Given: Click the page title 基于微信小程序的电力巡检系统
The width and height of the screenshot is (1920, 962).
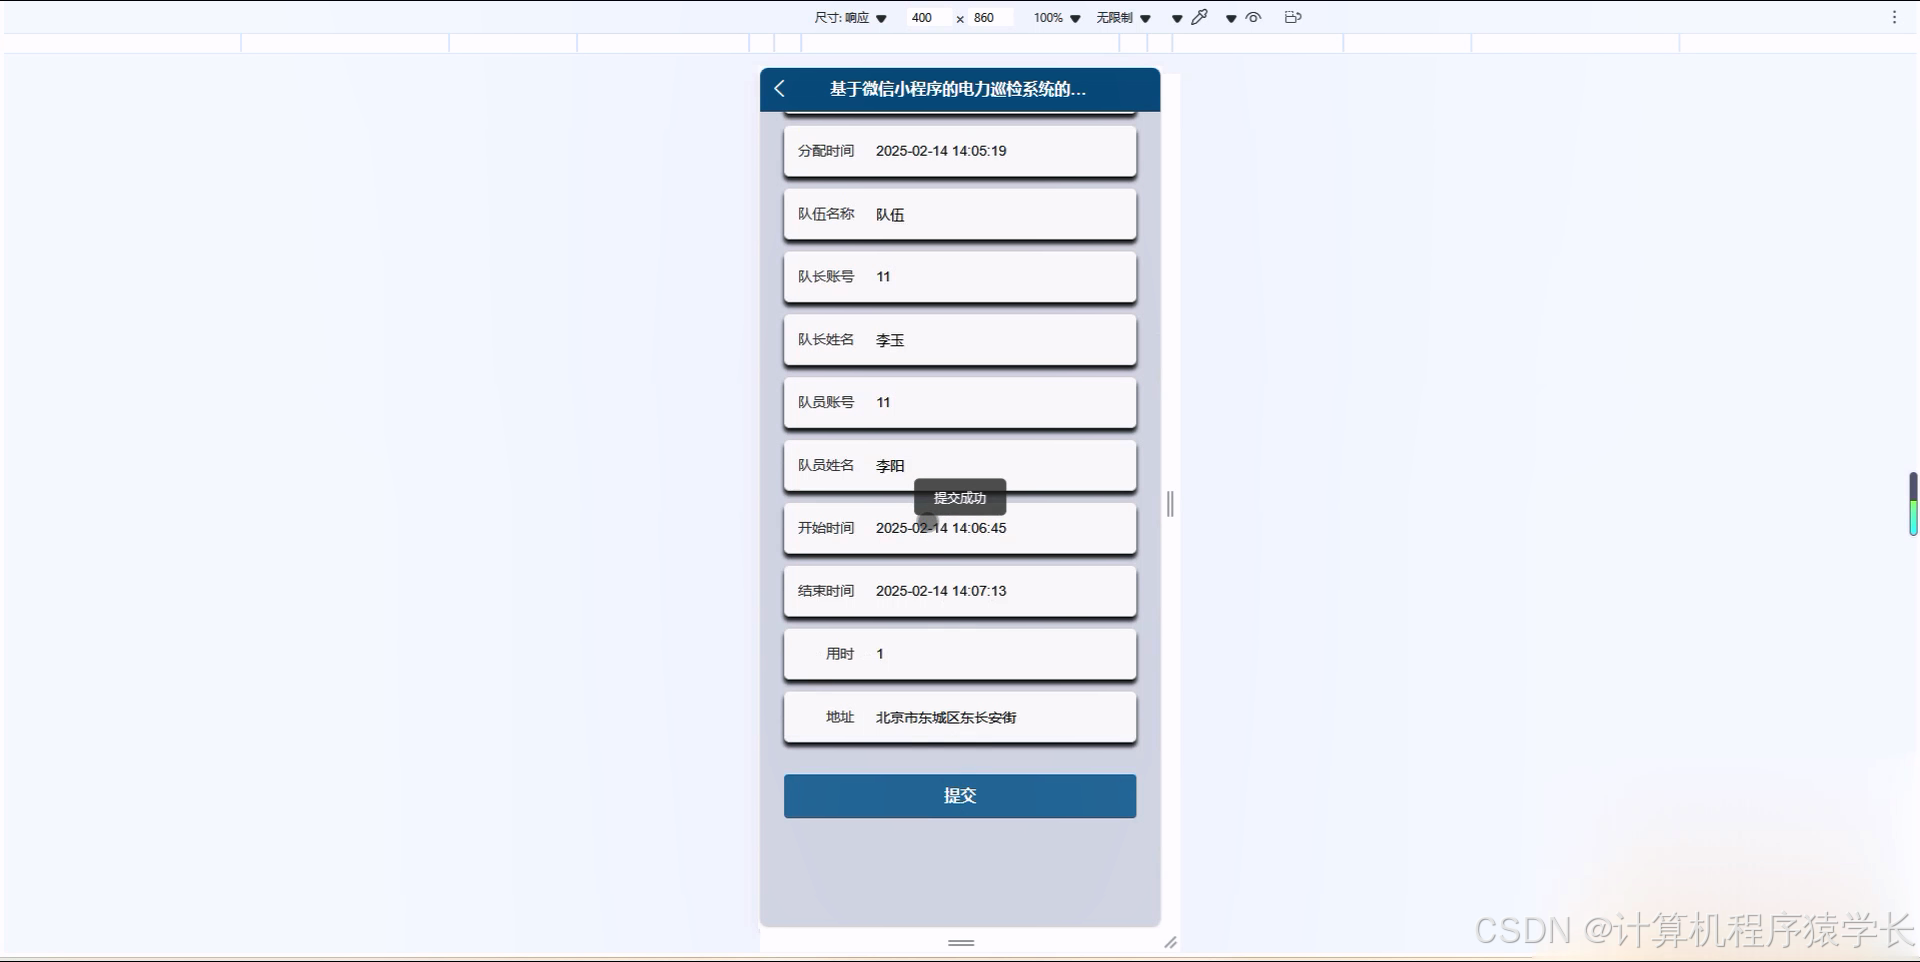Looking at the screenshot, I should (x=957, y=89).
